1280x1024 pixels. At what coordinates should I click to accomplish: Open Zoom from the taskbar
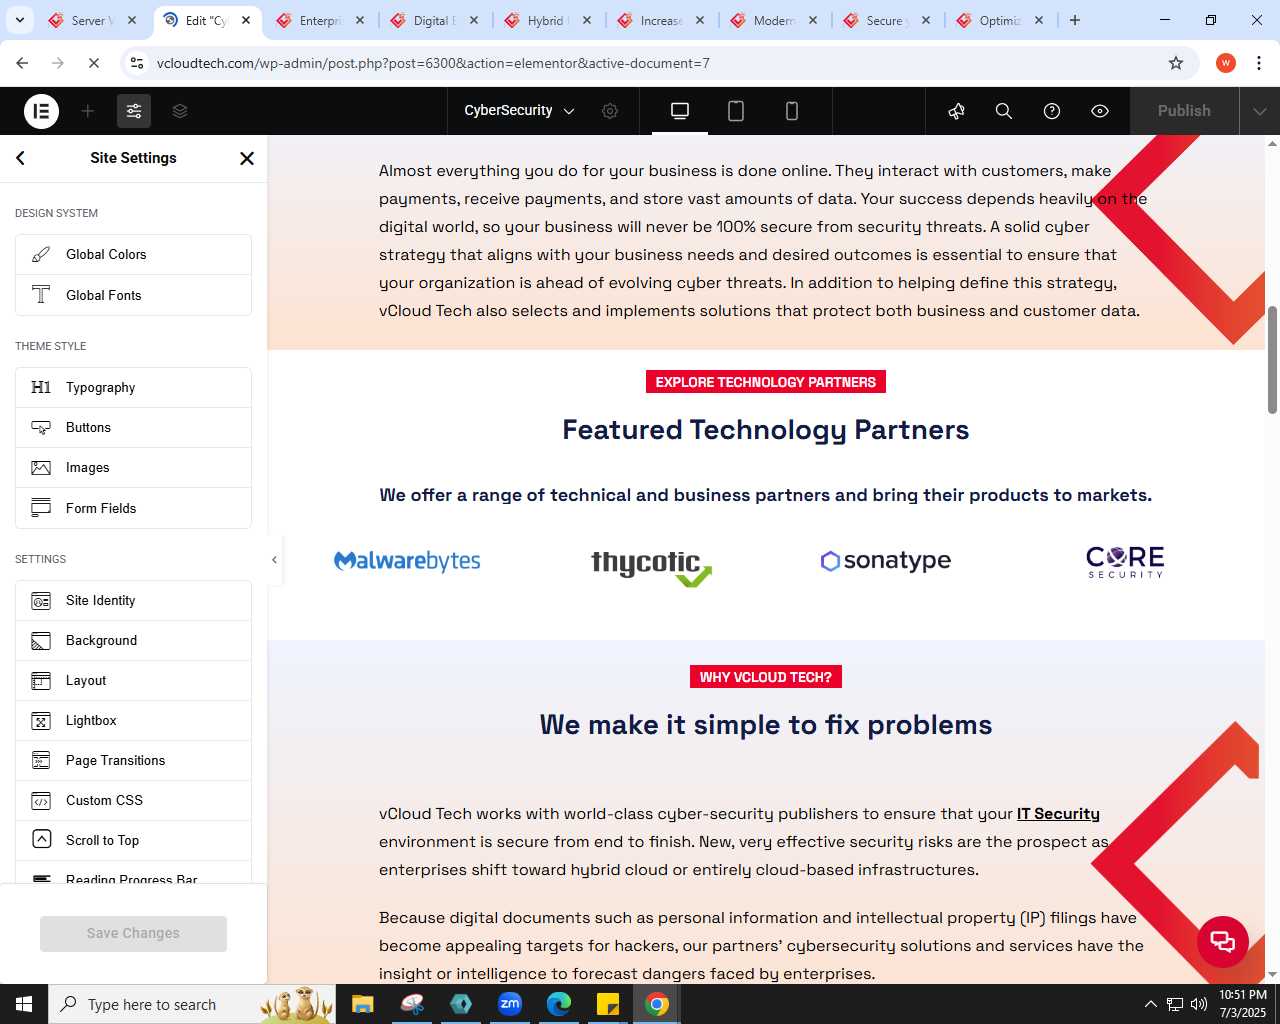pyautogui.click(x=510, y=1004)
